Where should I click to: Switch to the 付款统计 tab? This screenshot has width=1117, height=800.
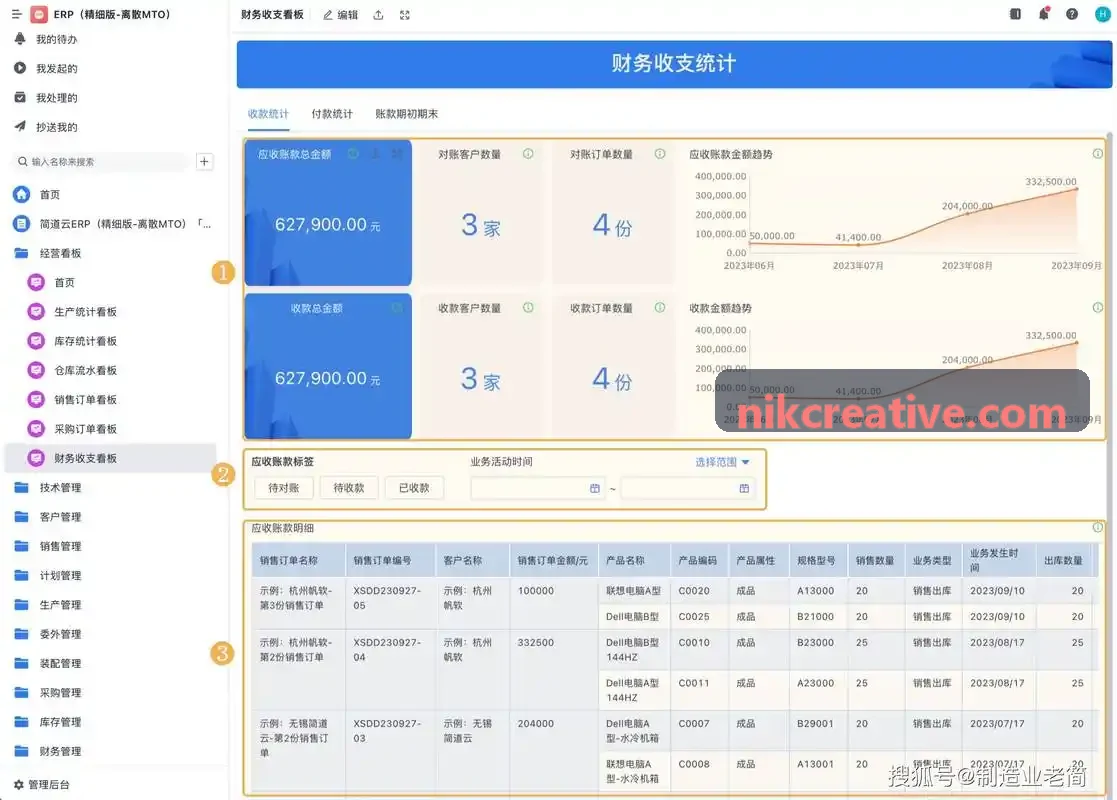(332, 114)
